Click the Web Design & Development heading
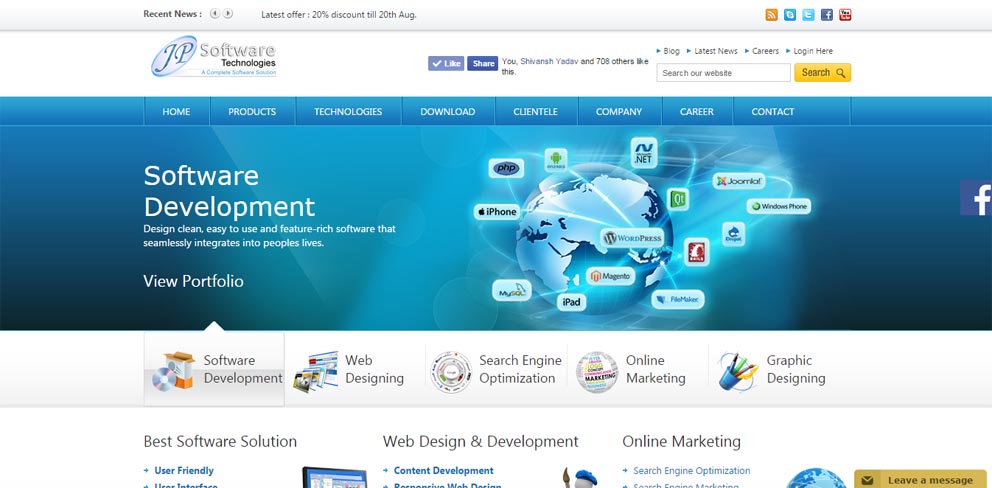 (481, 441)
